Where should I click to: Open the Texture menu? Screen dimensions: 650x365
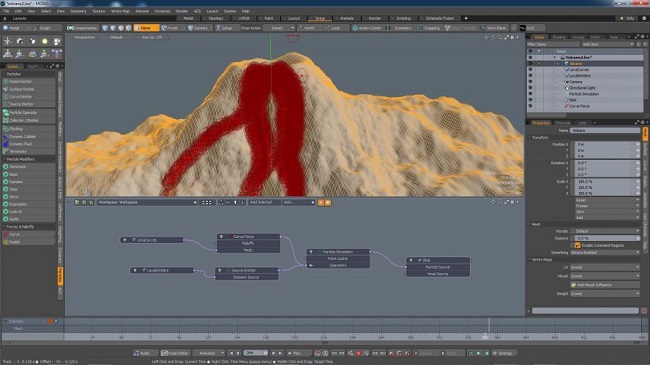(99, 11)
